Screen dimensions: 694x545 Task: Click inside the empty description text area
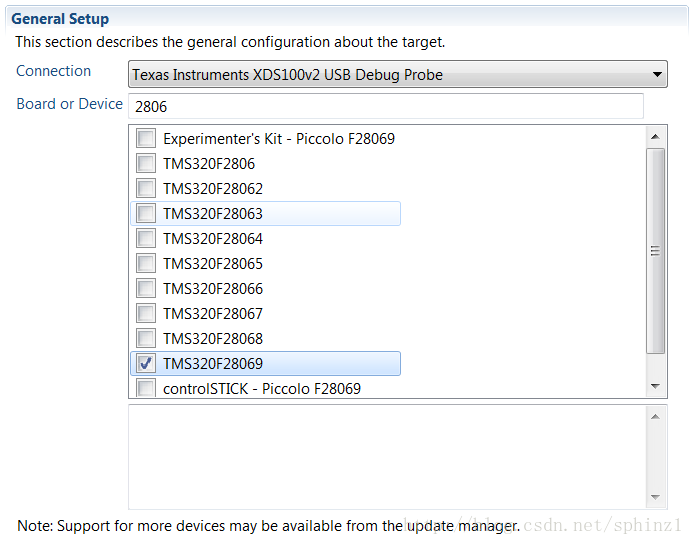pyautogui.click(x=387, y=457)
